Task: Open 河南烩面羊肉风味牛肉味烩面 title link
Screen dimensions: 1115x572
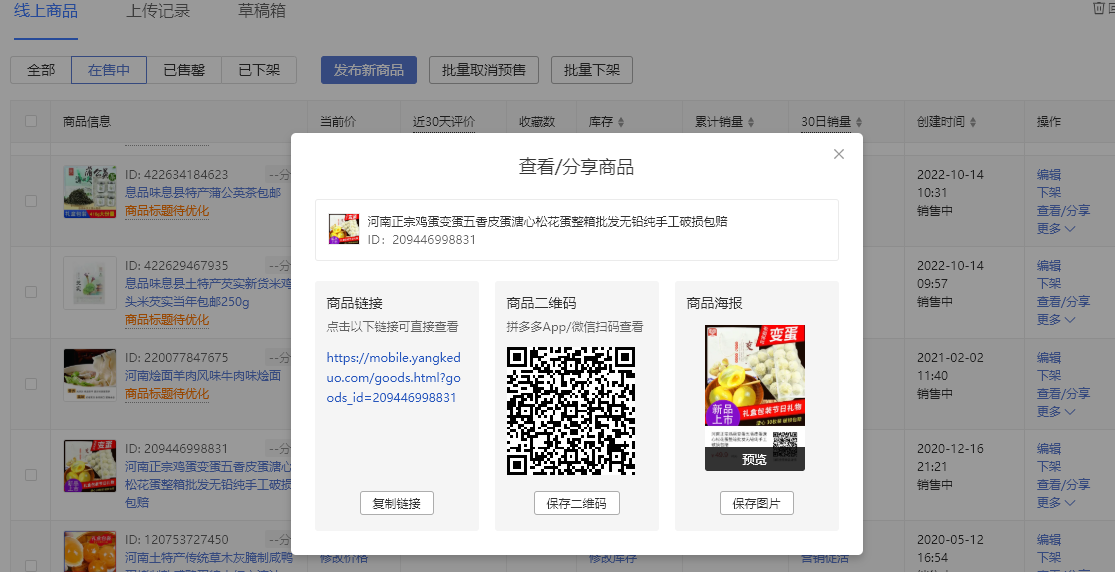Action: point(203,375)
